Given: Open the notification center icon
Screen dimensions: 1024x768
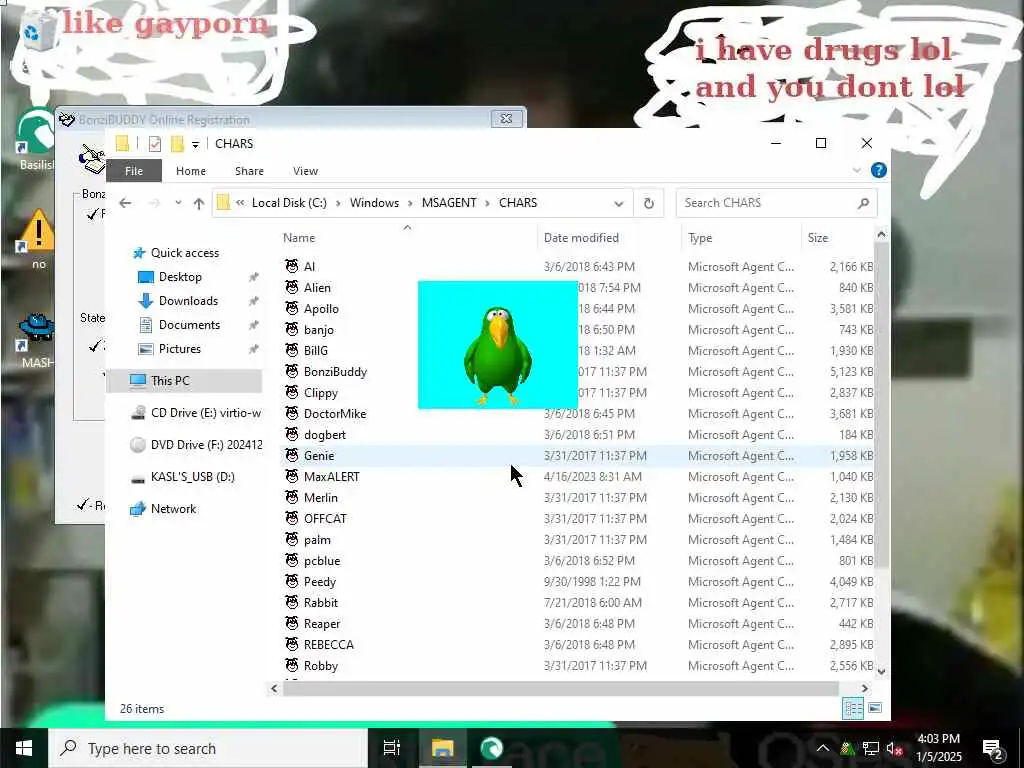Looking at the screenshot, I should [x=993, y=749].
